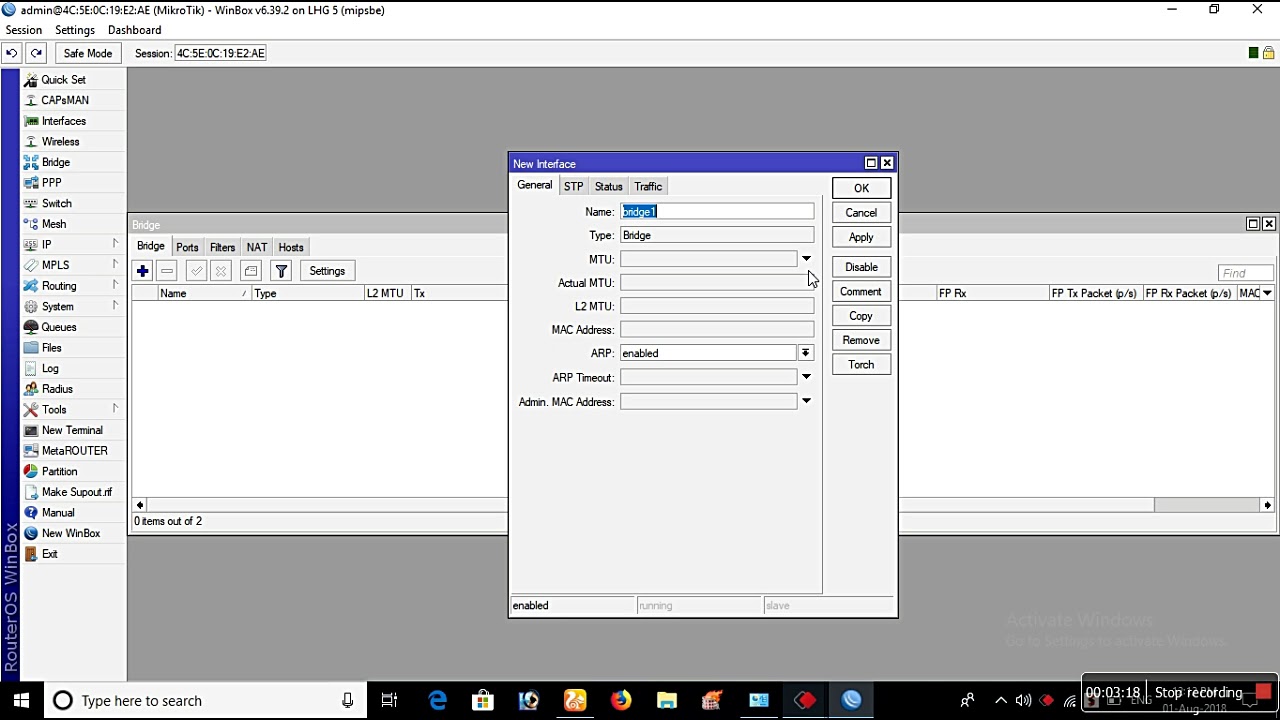Open the Files list

pyautogui.click(x=51, y=348)
